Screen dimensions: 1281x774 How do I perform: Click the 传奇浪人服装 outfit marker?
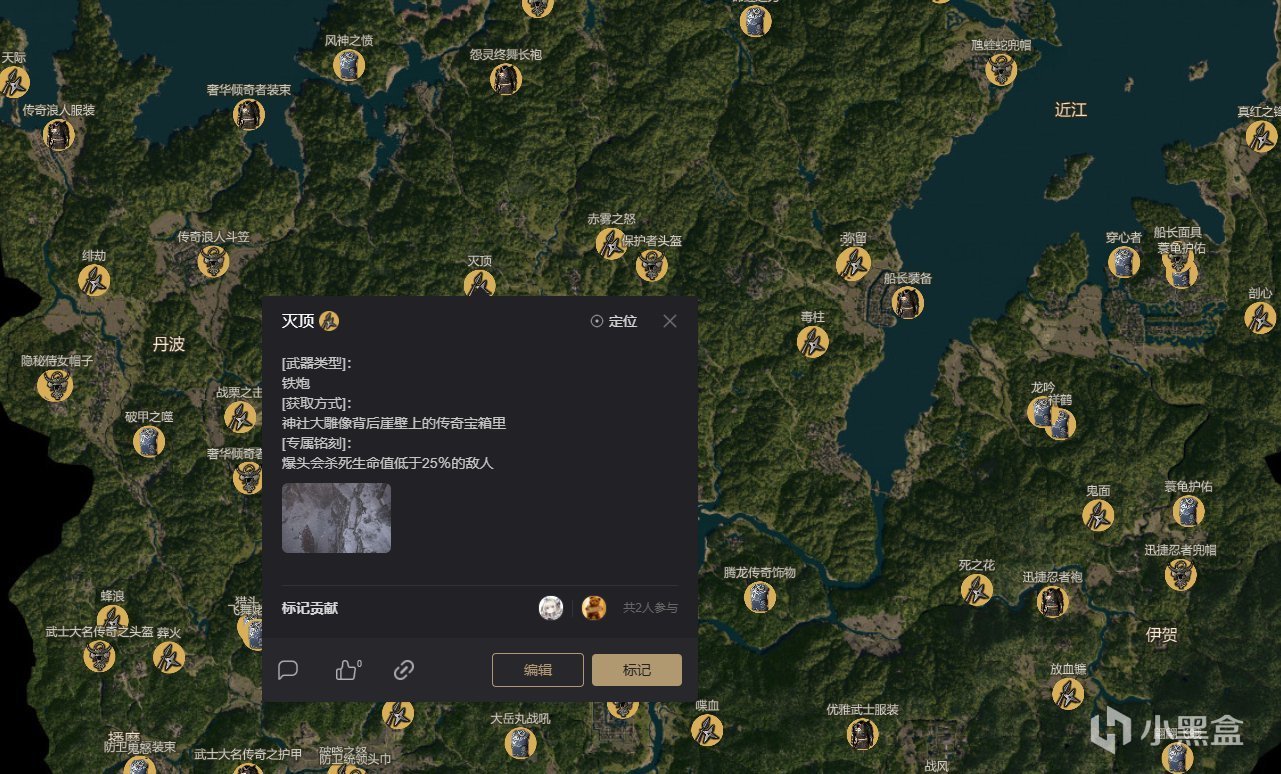click(59, 134)
